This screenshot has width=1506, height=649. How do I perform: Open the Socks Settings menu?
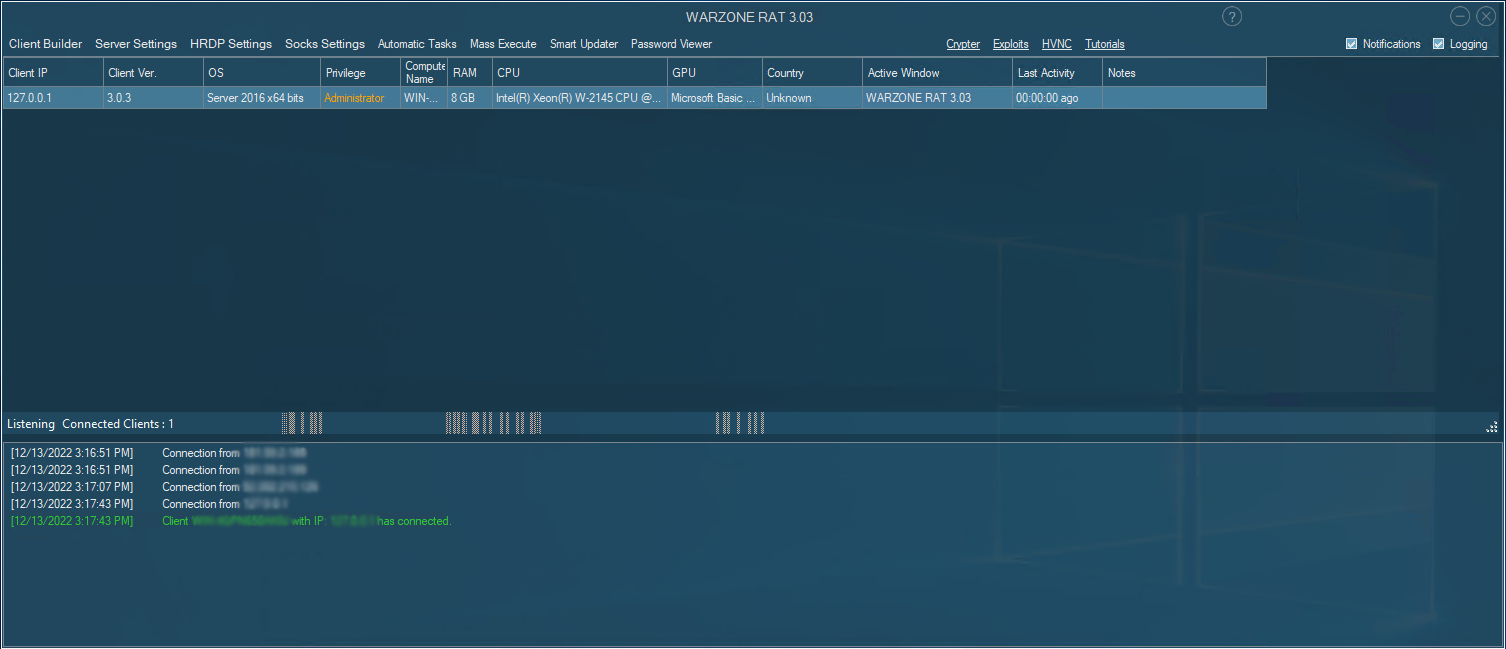click(325, 44)
